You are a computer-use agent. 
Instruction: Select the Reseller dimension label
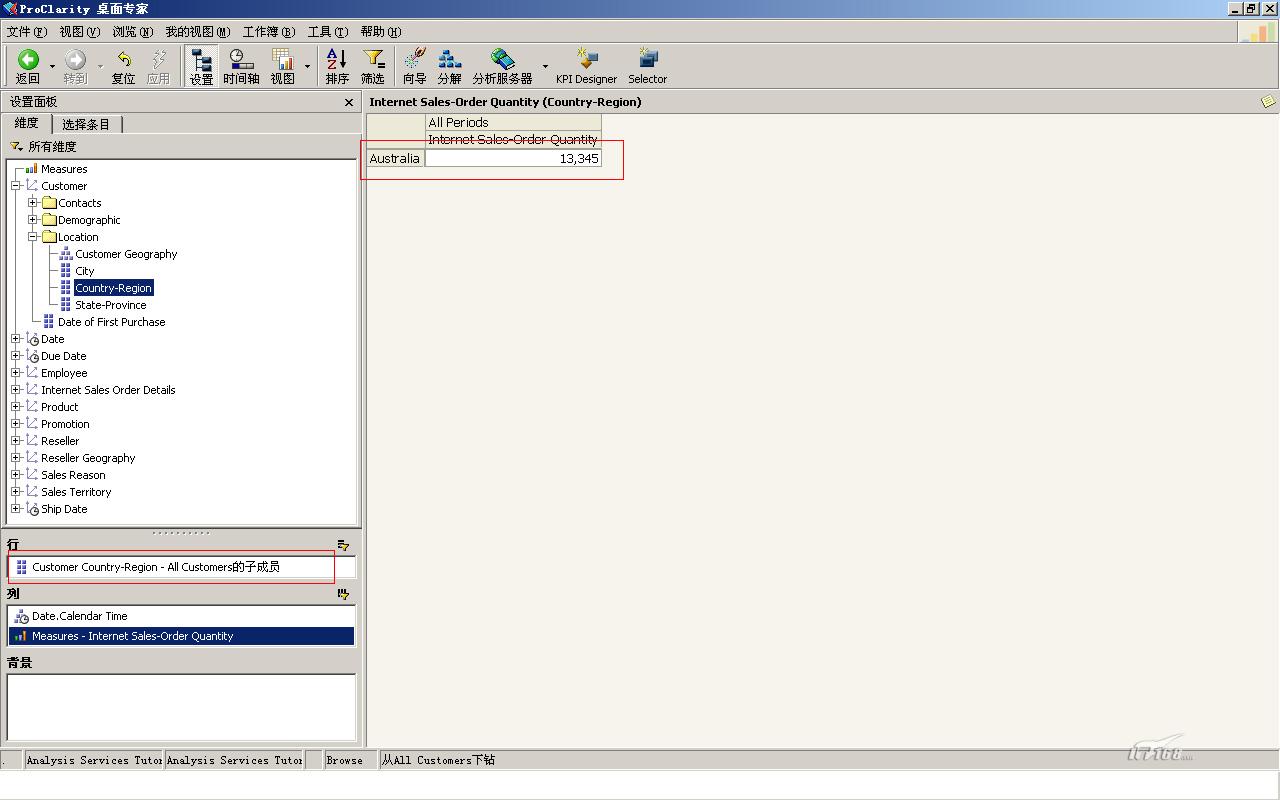point(60,441)
